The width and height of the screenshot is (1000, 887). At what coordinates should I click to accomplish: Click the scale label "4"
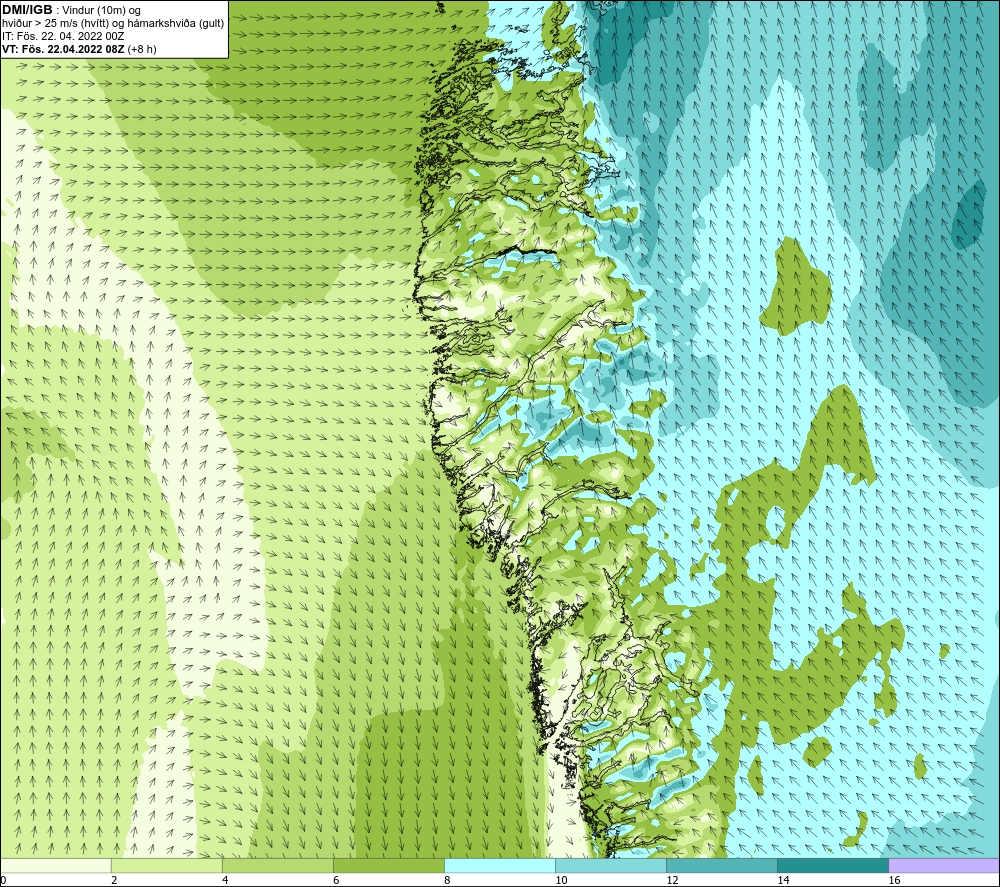[x=225, y=881]
